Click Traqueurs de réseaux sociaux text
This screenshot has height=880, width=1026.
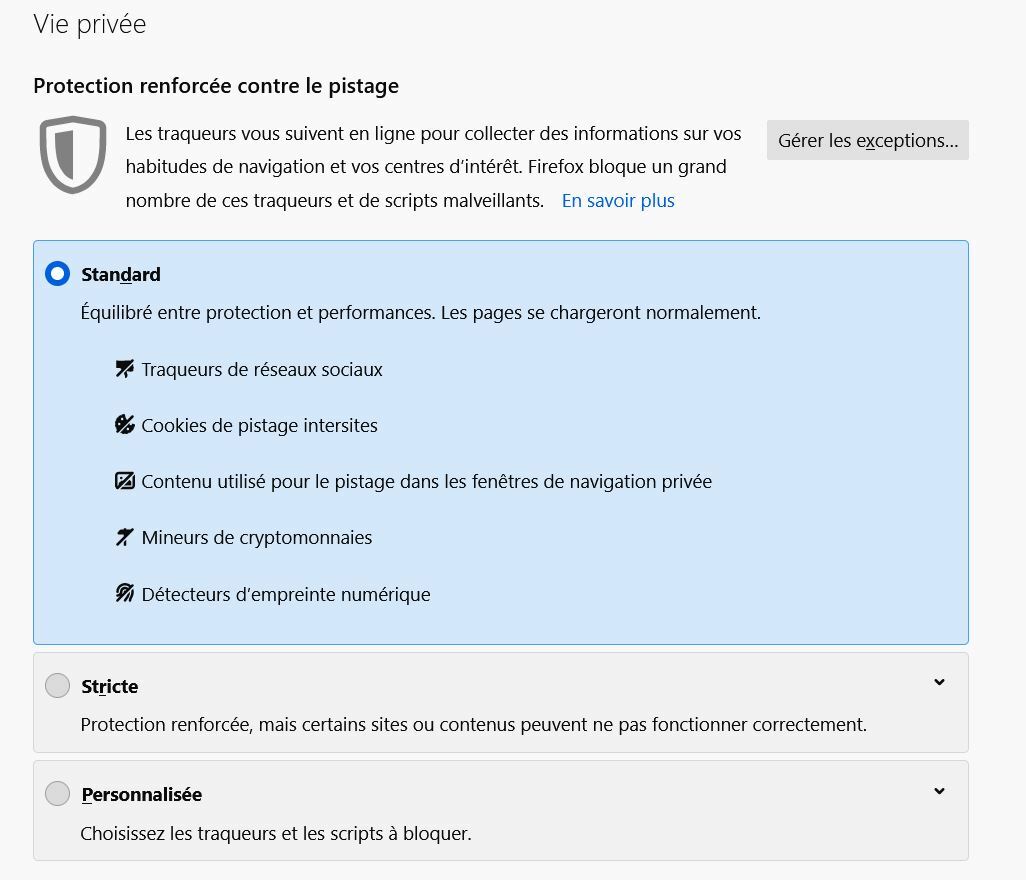tap(262, 370)
